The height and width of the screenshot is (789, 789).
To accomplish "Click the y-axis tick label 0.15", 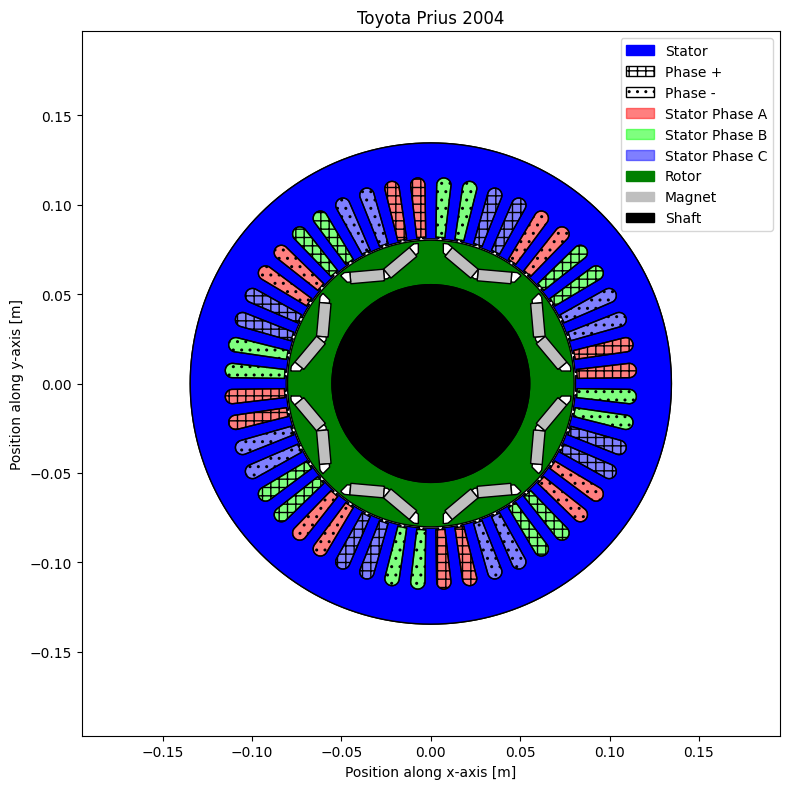I will [x=56, y=117].
